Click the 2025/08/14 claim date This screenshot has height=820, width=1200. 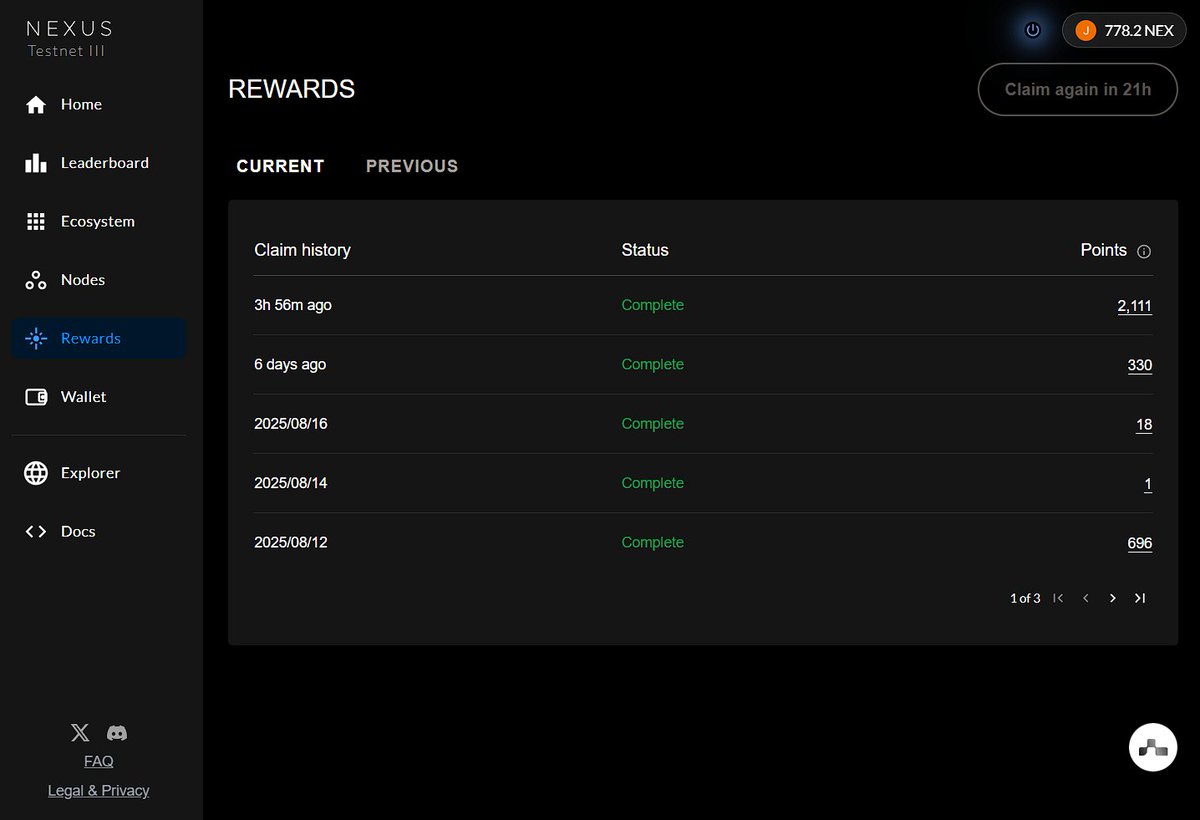(291, 483)
